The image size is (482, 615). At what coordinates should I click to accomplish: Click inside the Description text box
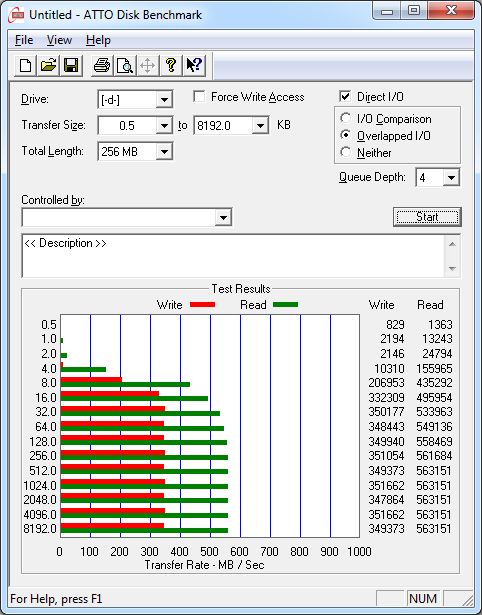tap(234, 256)
